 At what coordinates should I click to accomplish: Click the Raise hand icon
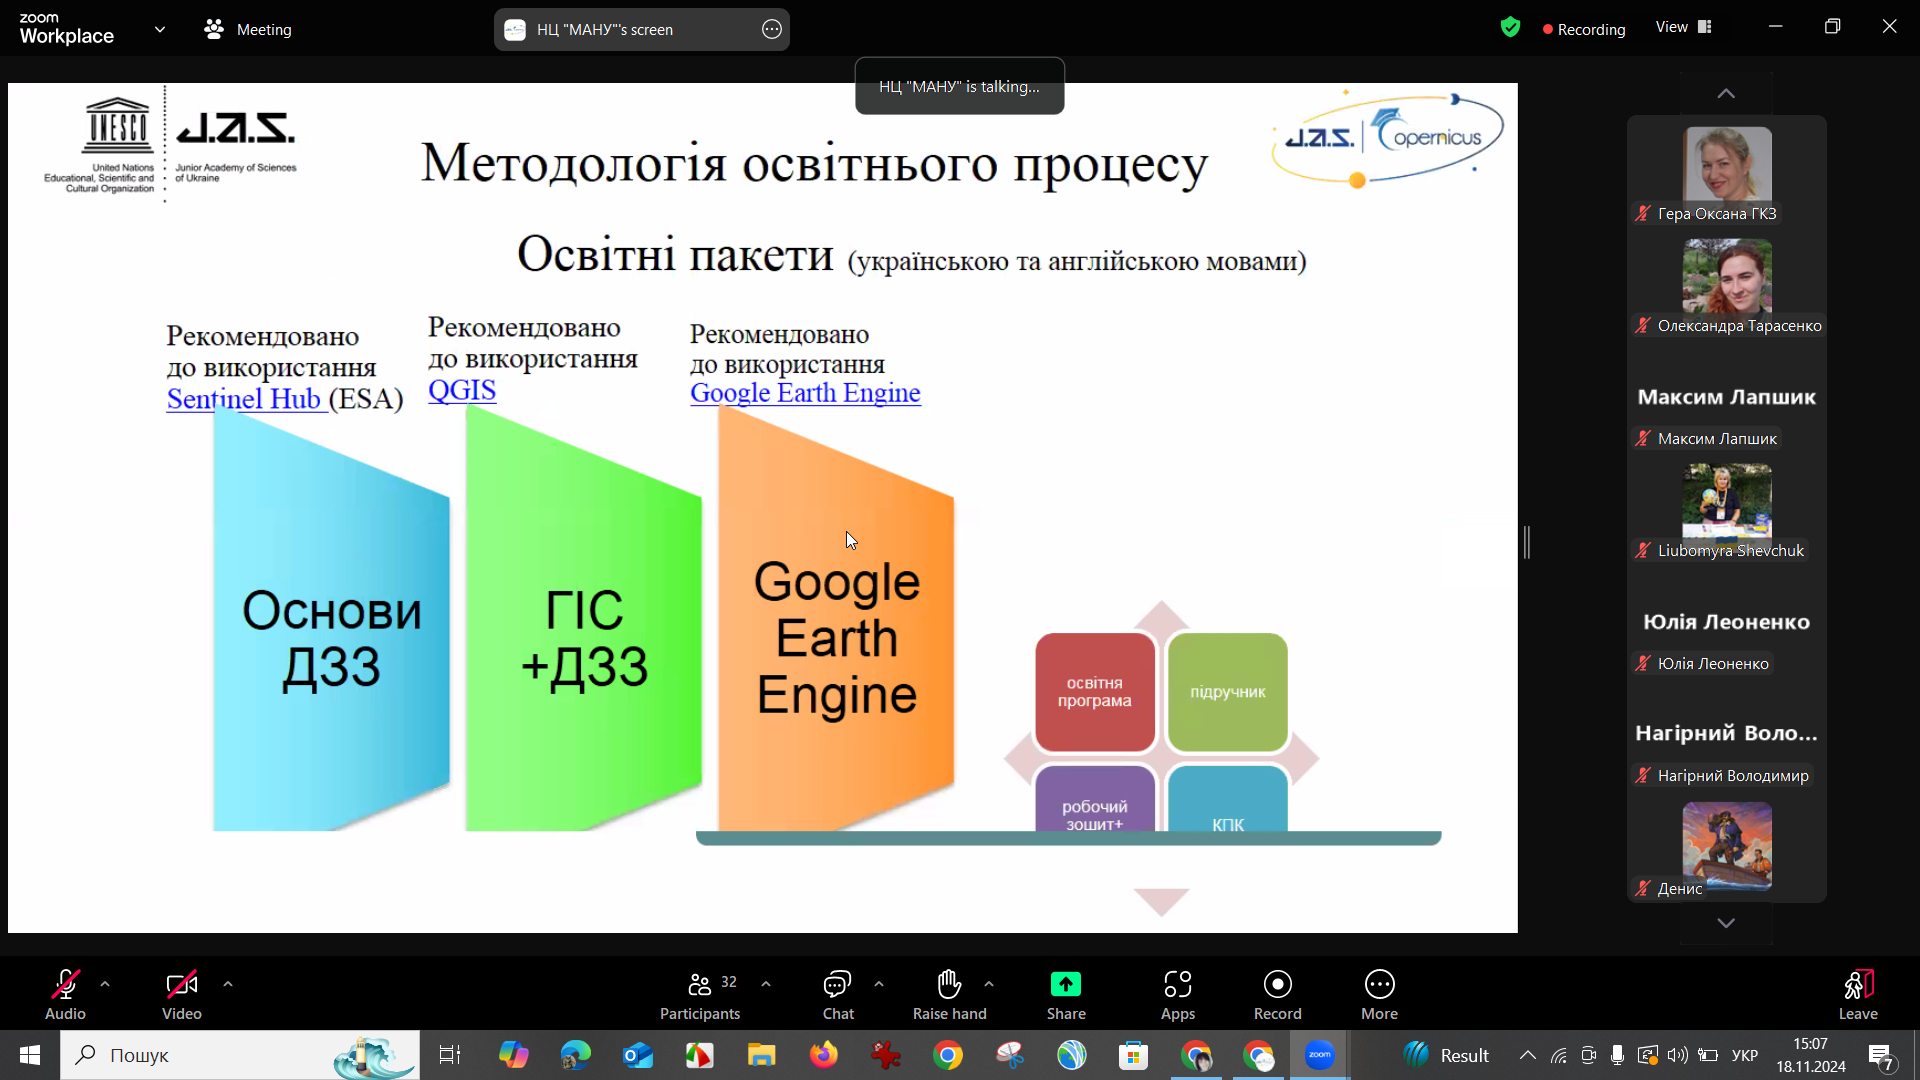pos(948,985)
